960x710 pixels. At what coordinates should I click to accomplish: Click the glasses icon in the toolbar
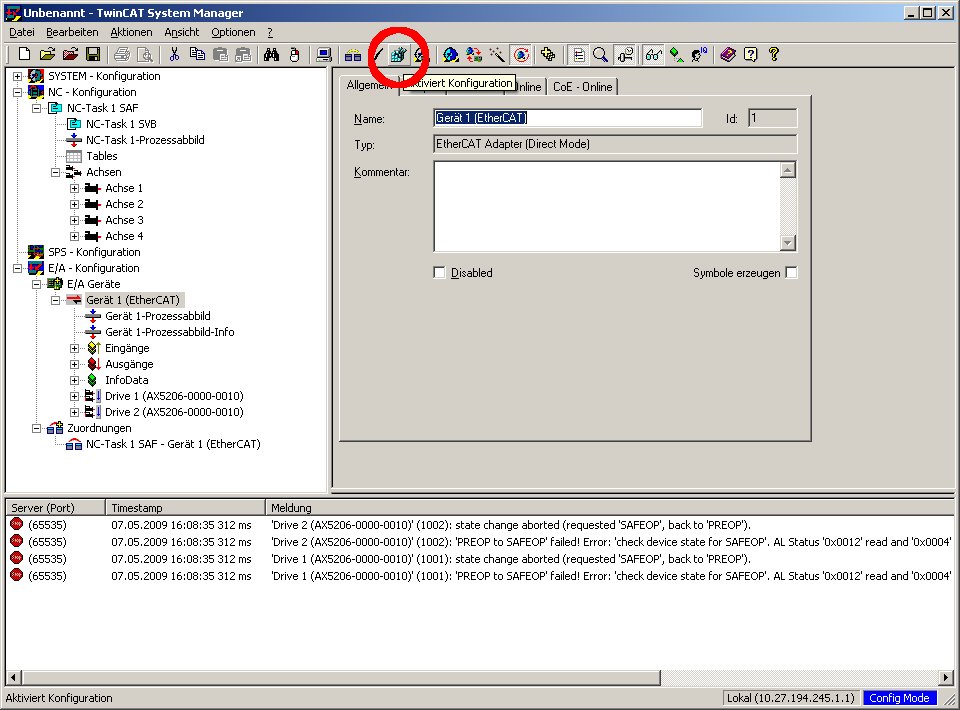[x=653, y=54]
